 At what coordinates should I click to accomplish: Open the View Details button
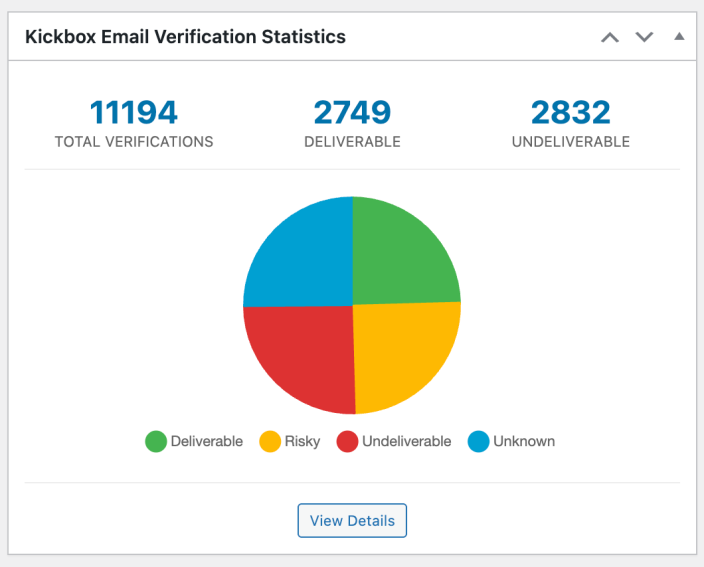point(352,520)
